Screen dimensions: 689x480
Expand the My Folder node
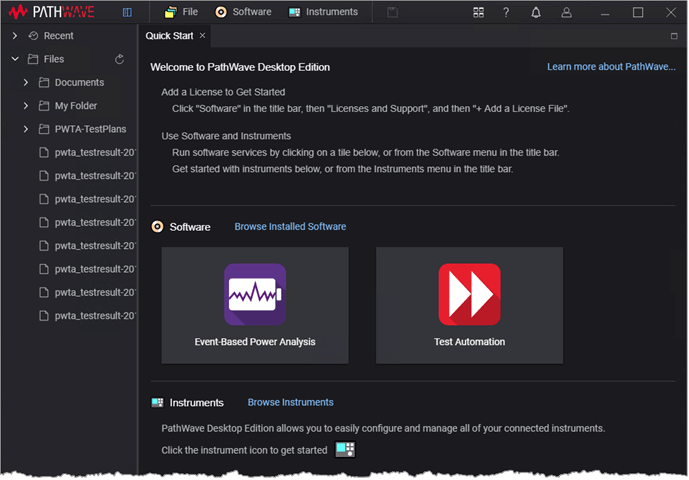pos(26,105)
